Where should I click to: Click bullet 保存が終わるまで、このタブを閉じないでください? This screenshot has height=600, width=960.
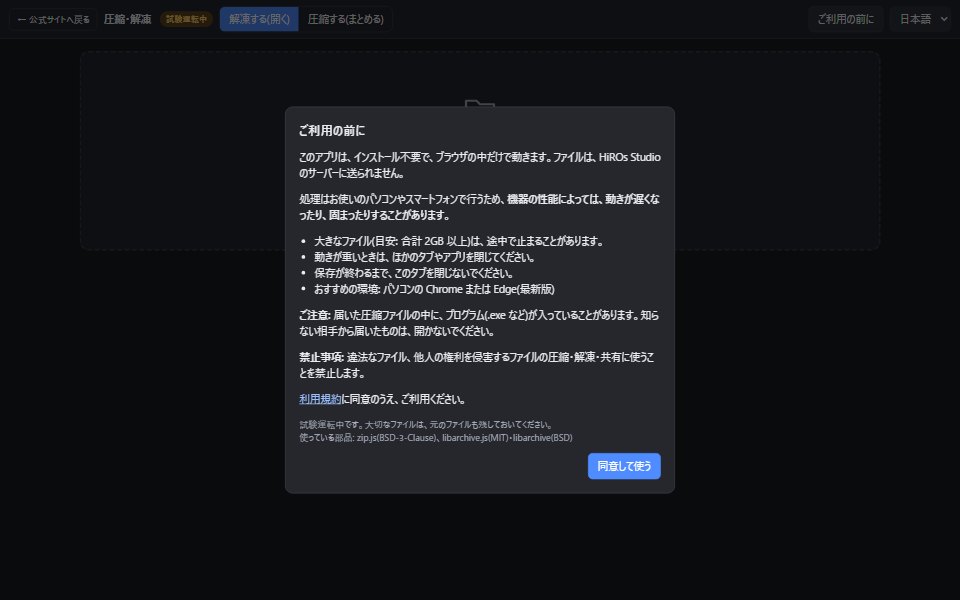(413, 273)
